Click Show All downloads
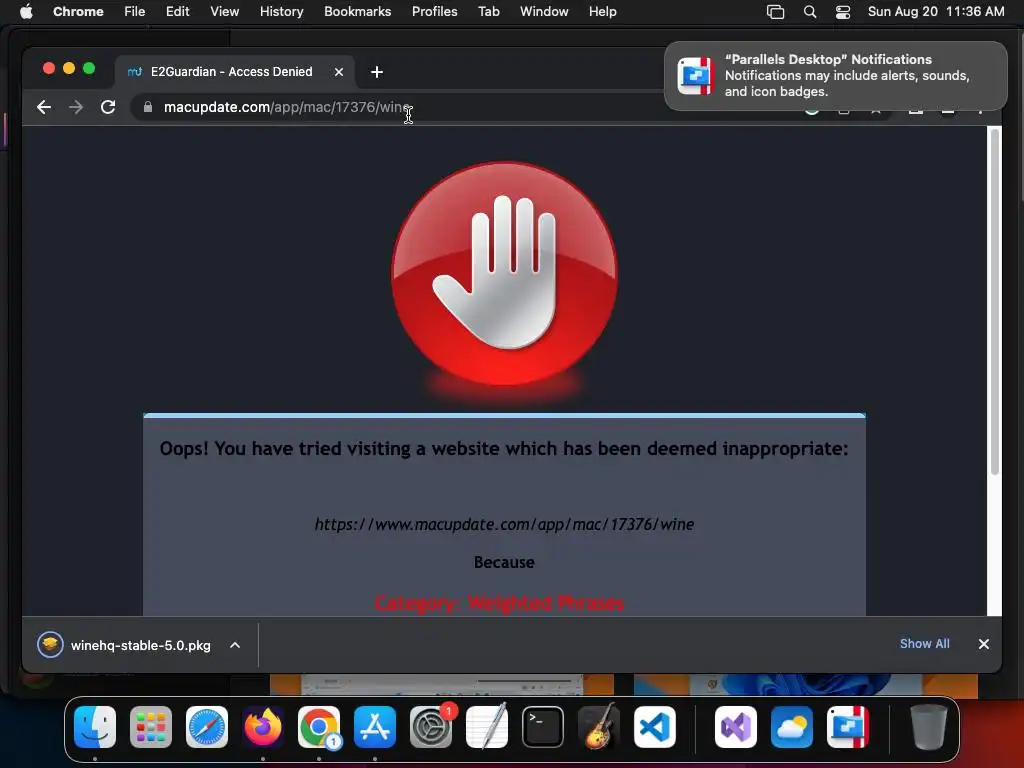The image size is (1024, 768). (925, 644)
